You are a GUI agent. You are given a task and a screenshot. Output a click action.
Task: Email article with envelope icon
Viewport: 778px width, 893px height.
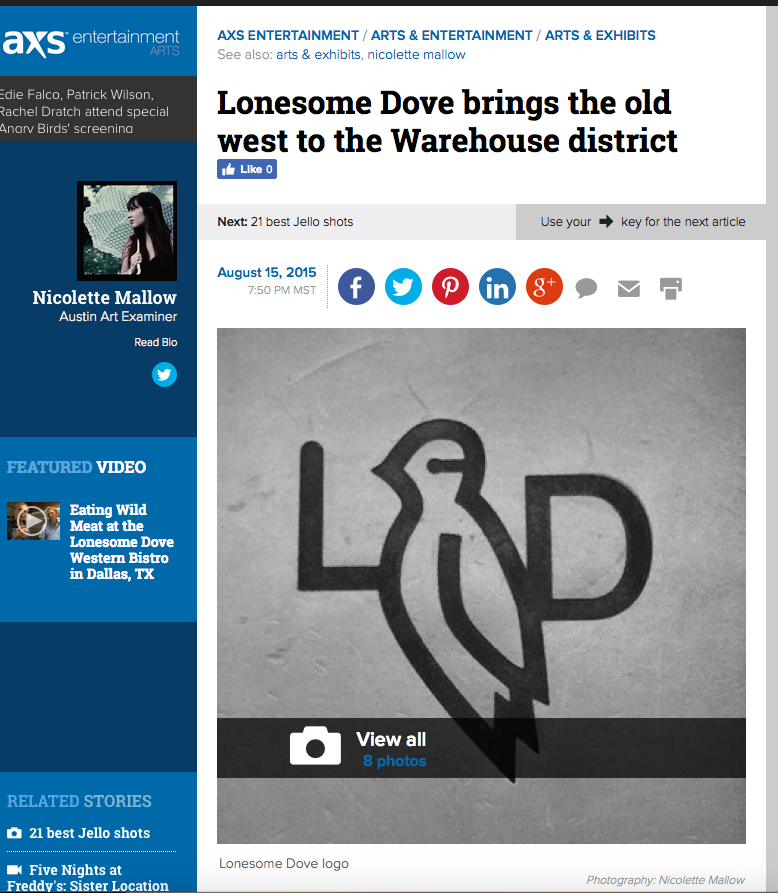coord(629,289)
